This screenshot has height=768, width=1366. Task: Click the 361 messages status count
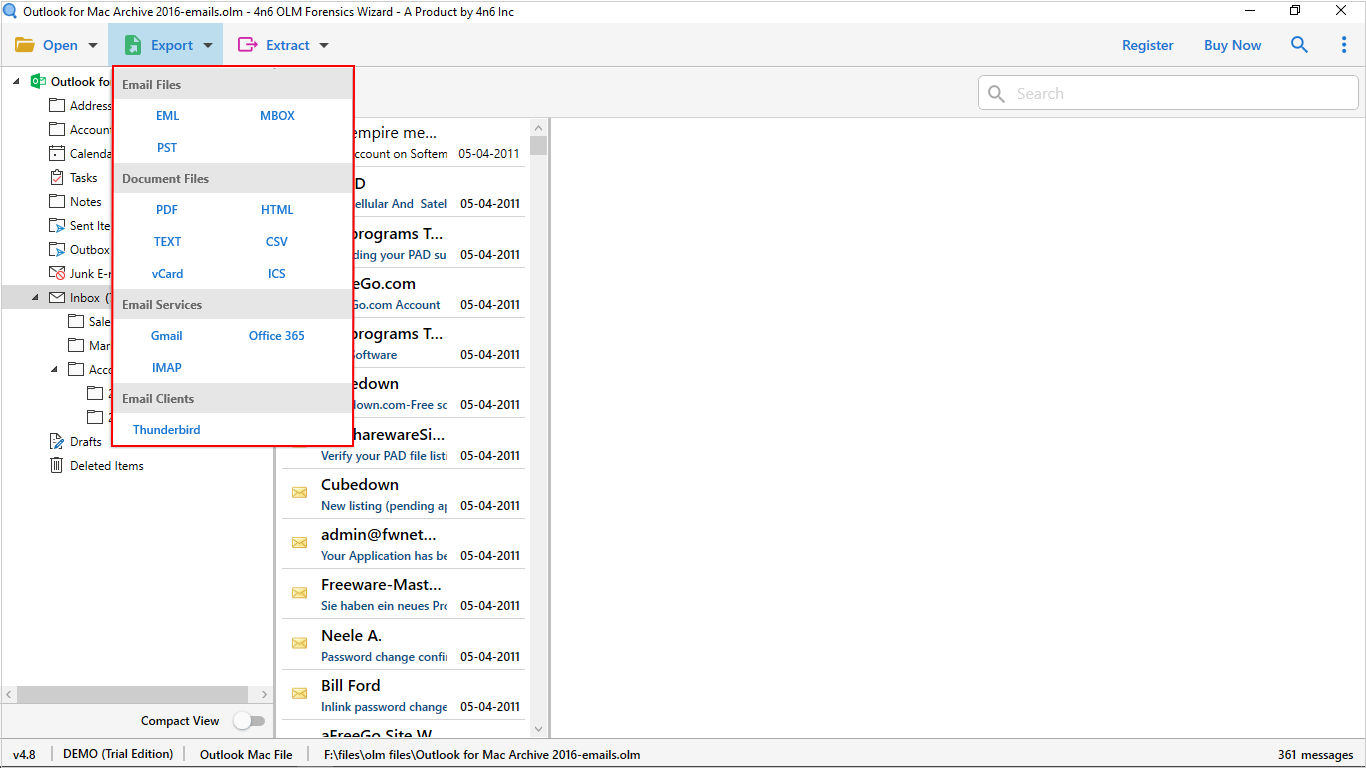(1315, 754)
